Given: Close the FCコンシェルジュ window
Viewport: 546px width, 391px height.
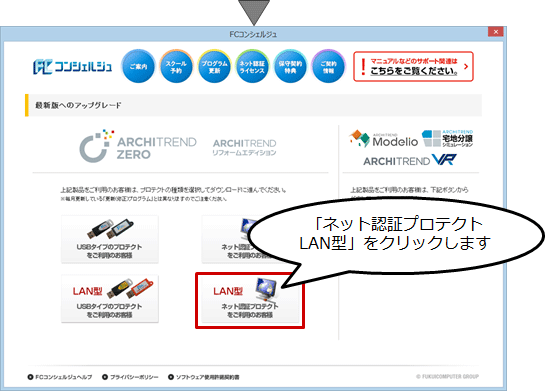Looking at the screenshot, I should tap(496, 32).
